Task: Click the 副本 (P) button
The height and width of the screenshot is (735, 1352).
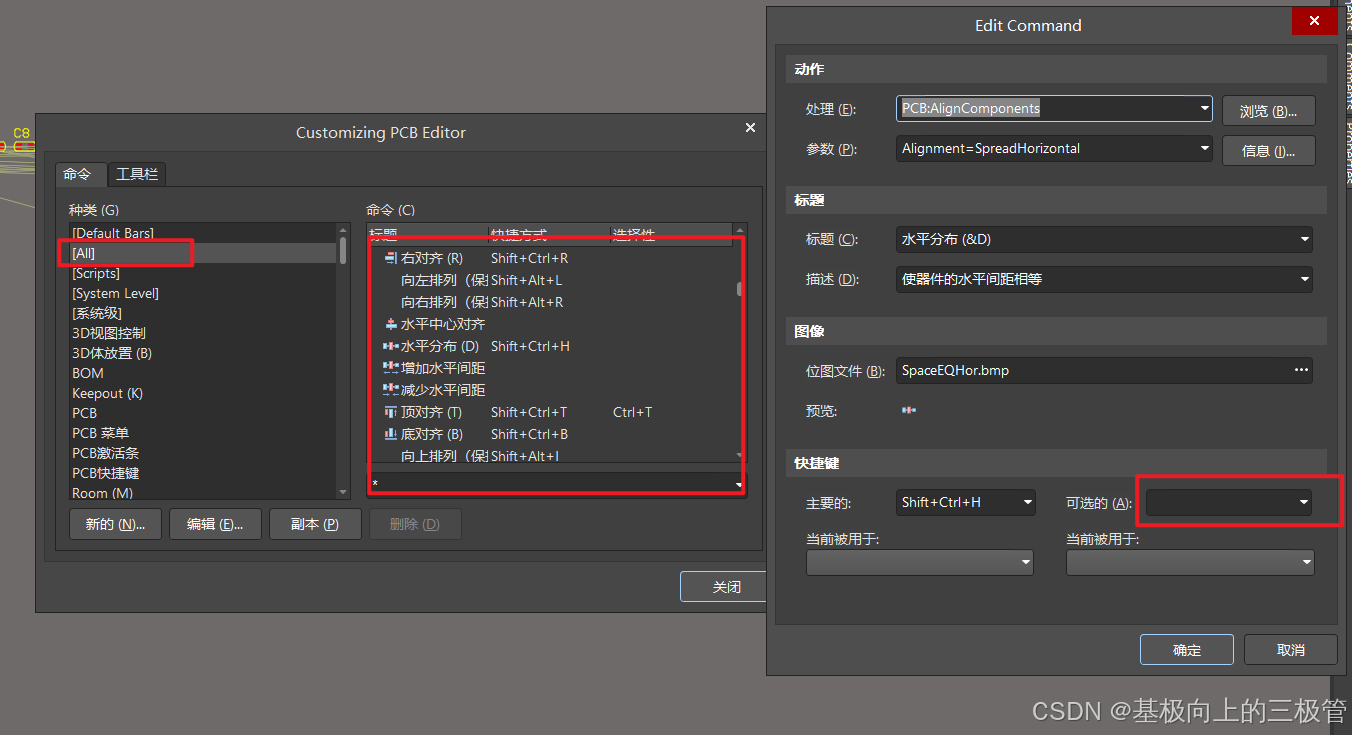Action: pyautogui.click(x=315, y=524)
